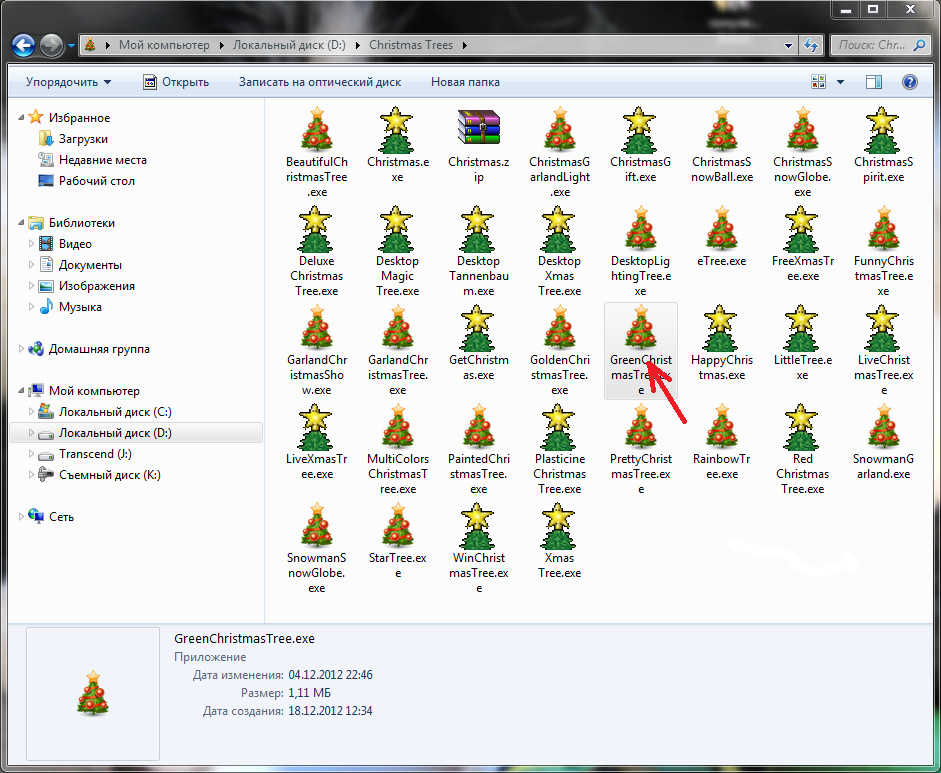Select the SnowmanGarland.exe icon
941x773 pixels.
pos(883,426)
